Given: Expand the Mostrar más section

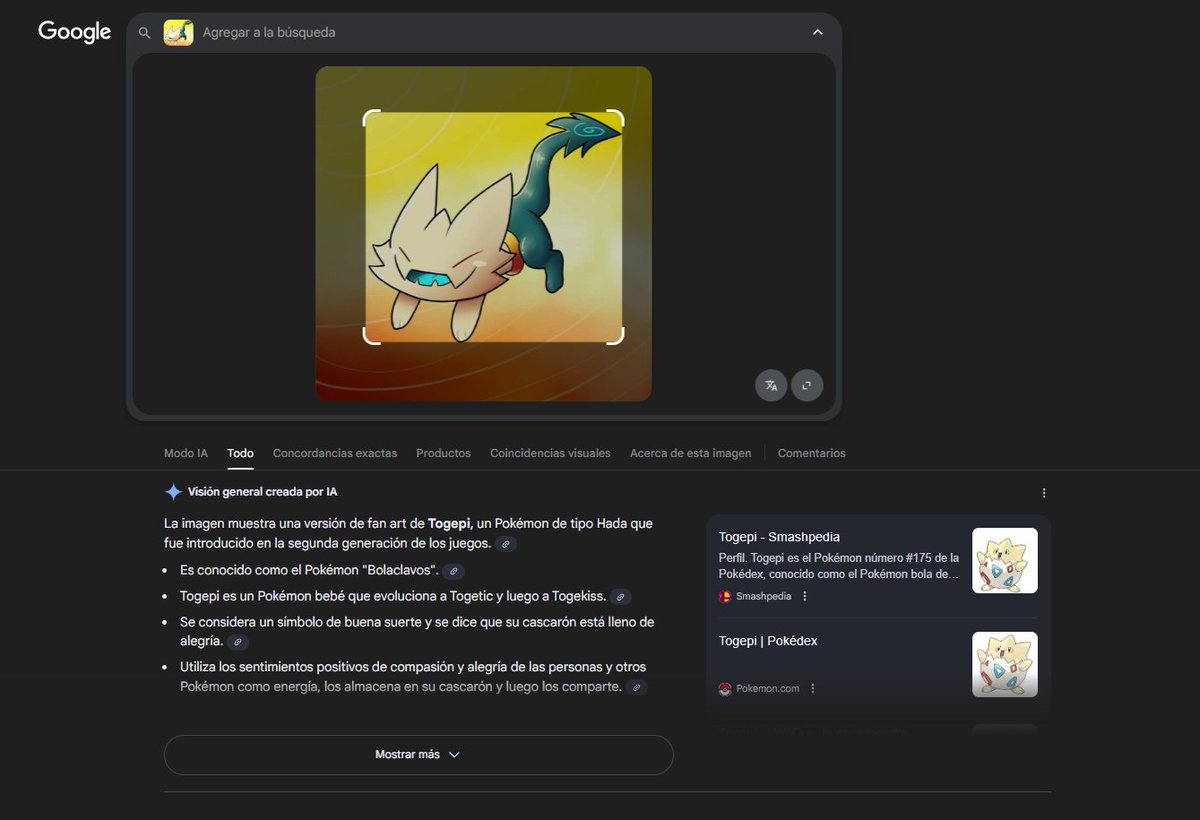Looking at the screenshot, I should click(417, 755).
